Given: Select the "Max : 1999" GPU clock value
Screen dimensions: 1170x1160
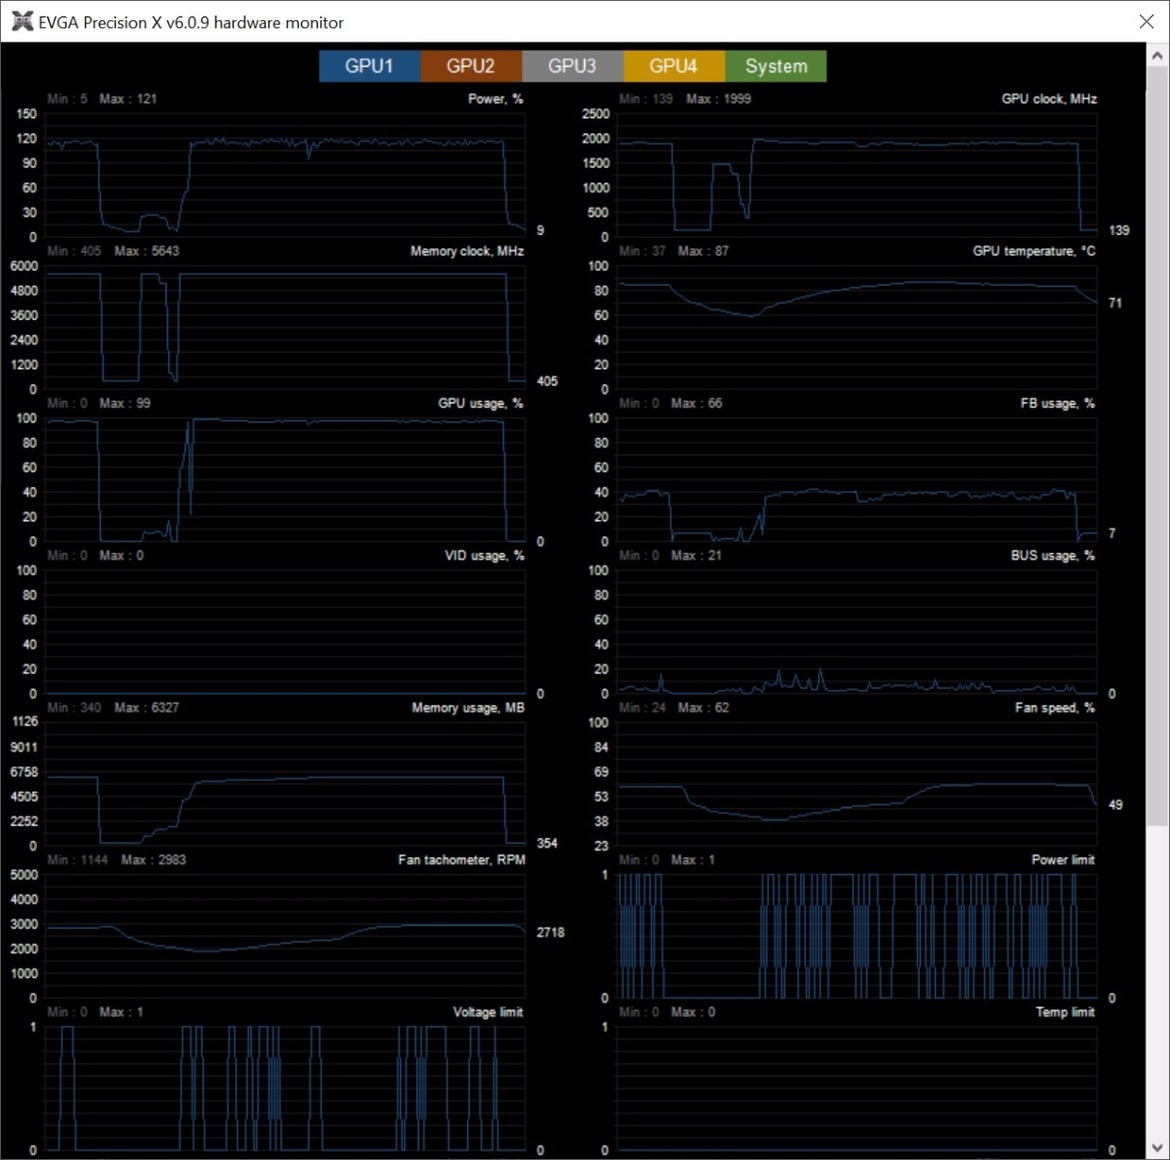Looking at the screenshot, I should pyautogui.click(x=719, y=98).
